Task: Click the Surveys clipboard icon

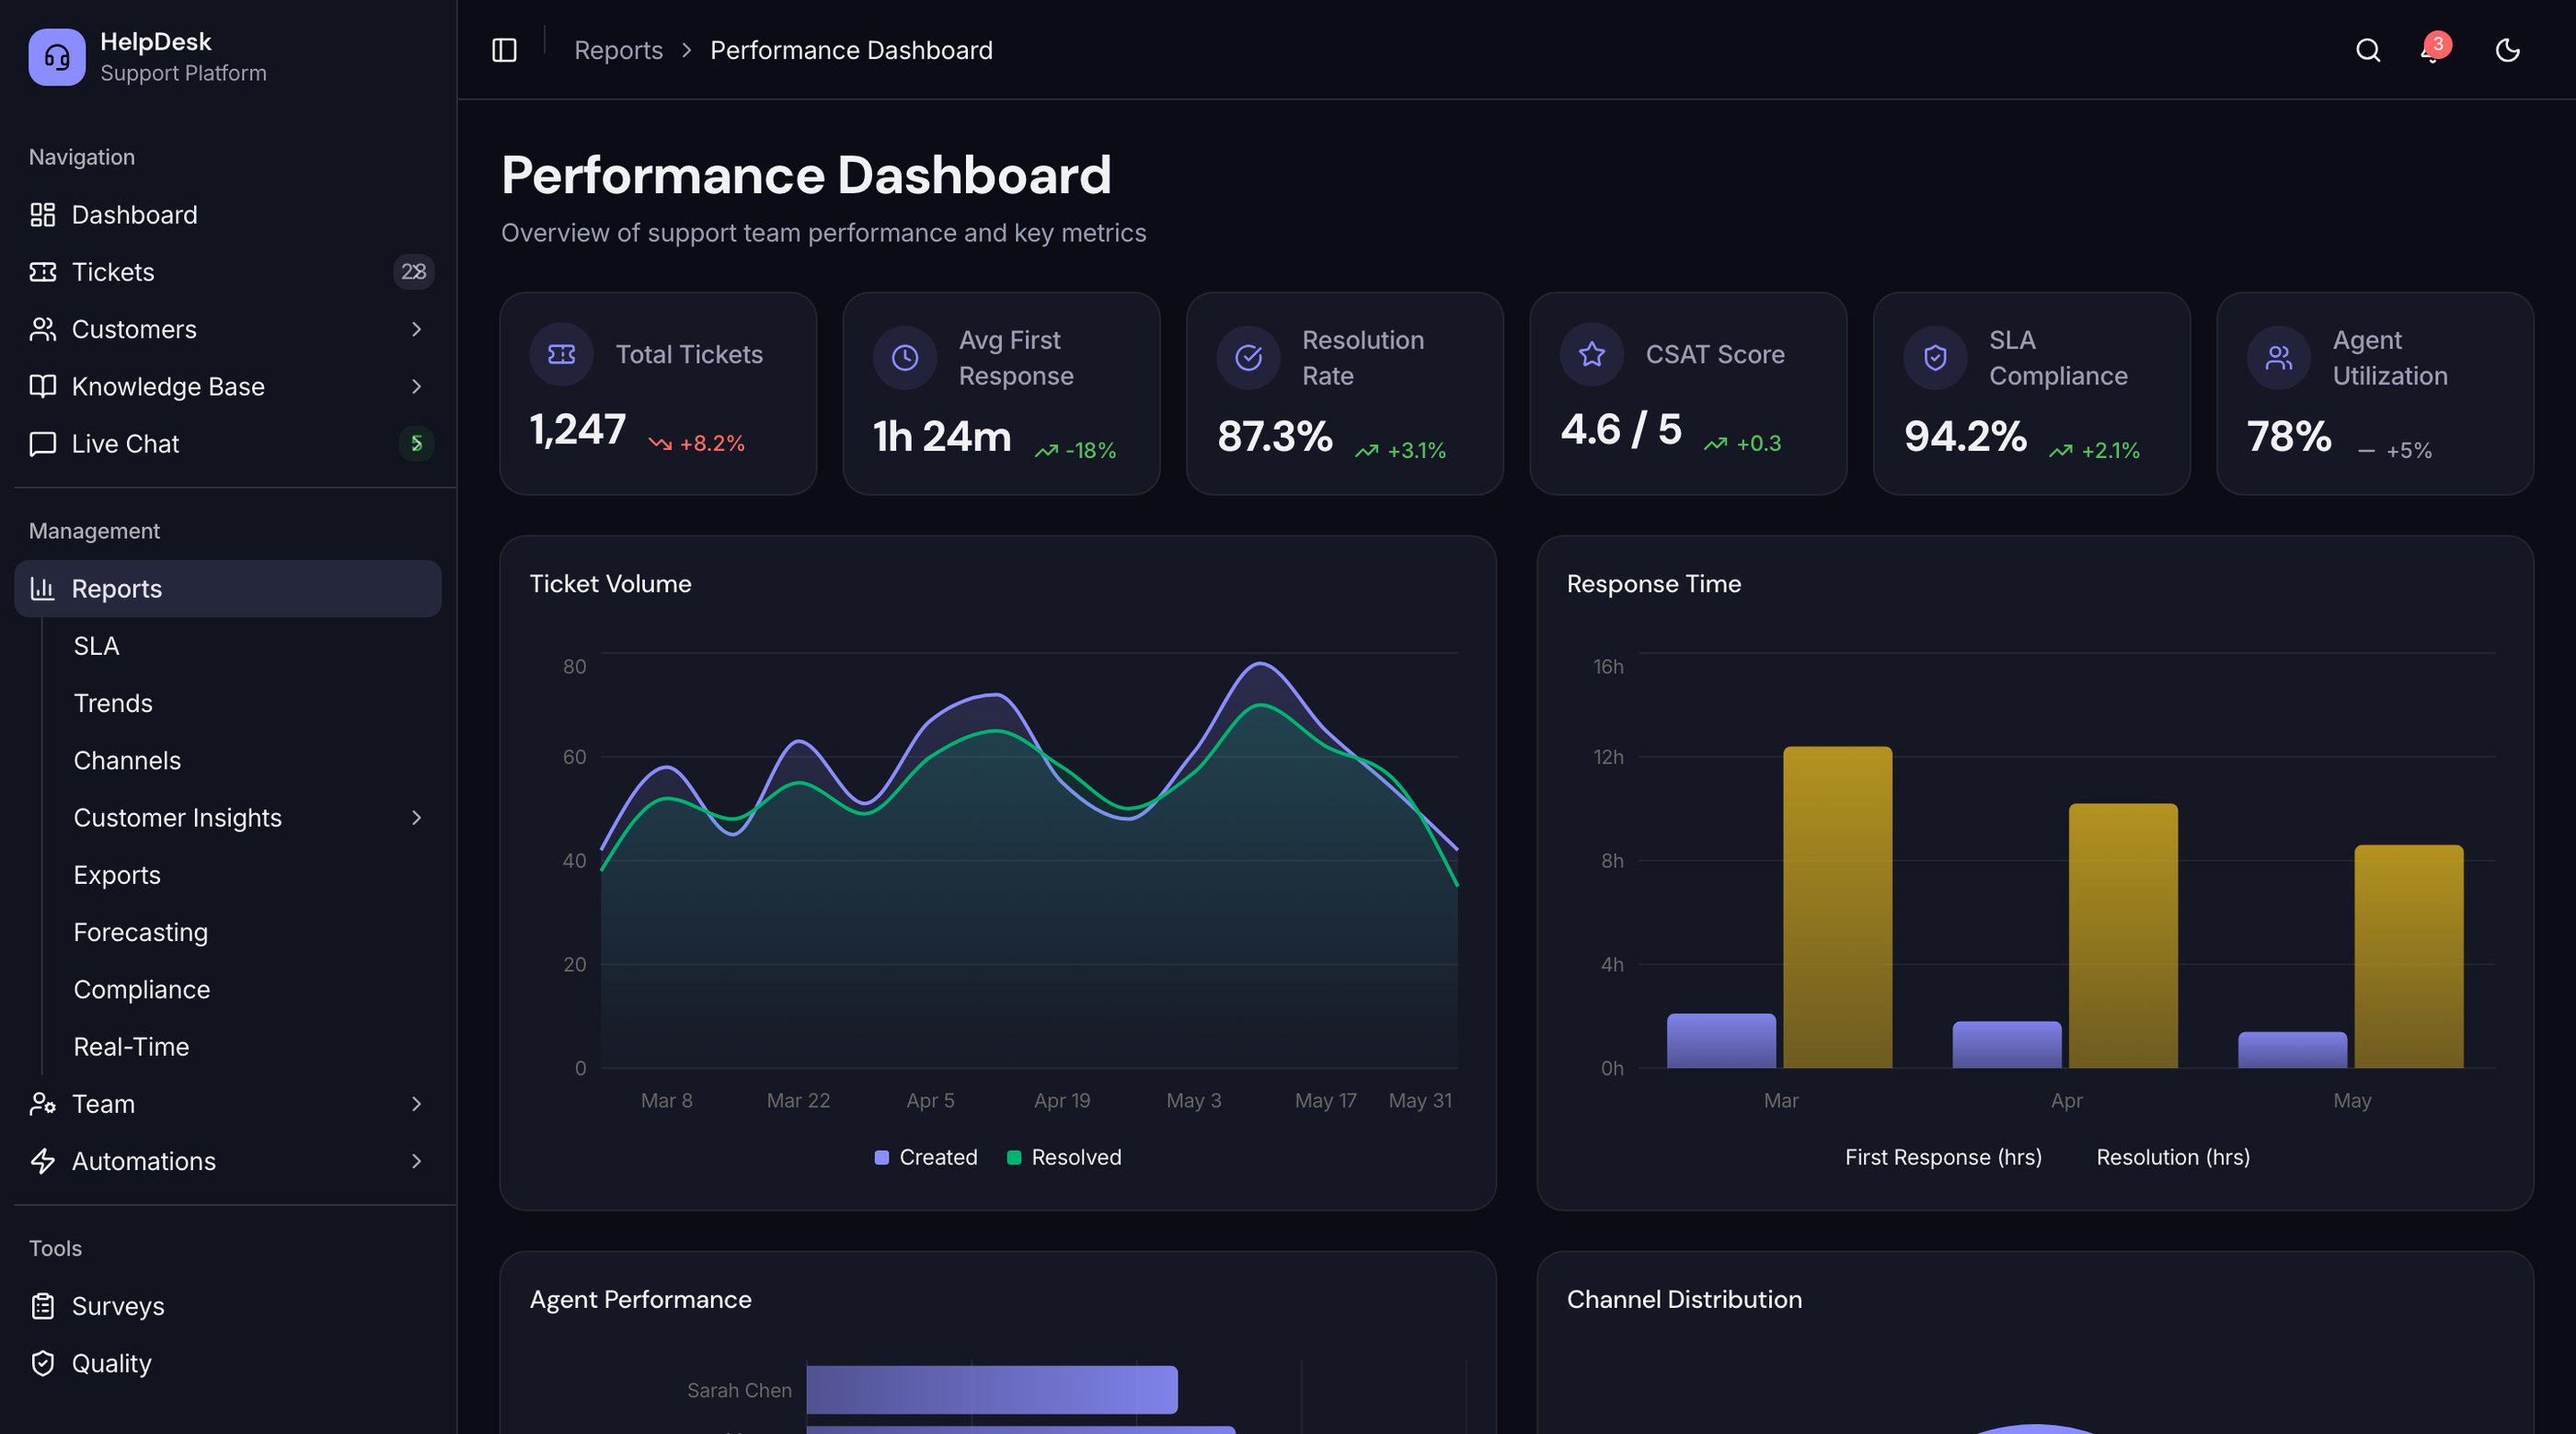Action: pos(42,1305)
